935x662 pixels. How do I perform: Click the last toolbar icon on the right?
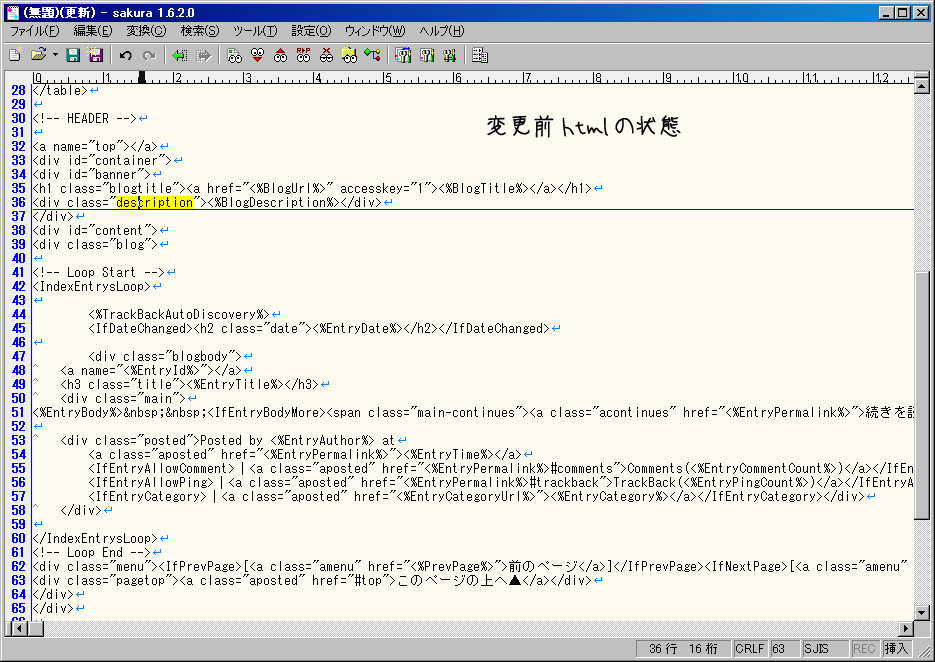tap(480, 55)
